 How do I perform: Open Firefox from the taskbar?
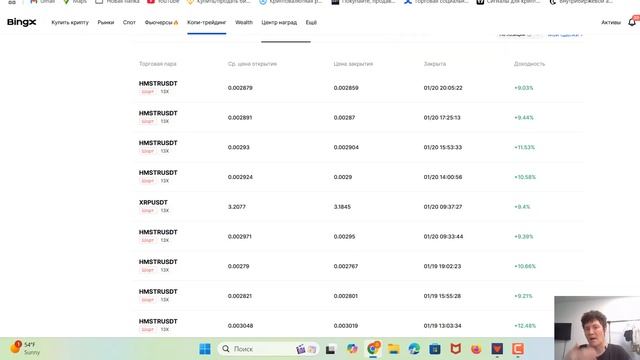pyautogui.click(x=476, y=349)
